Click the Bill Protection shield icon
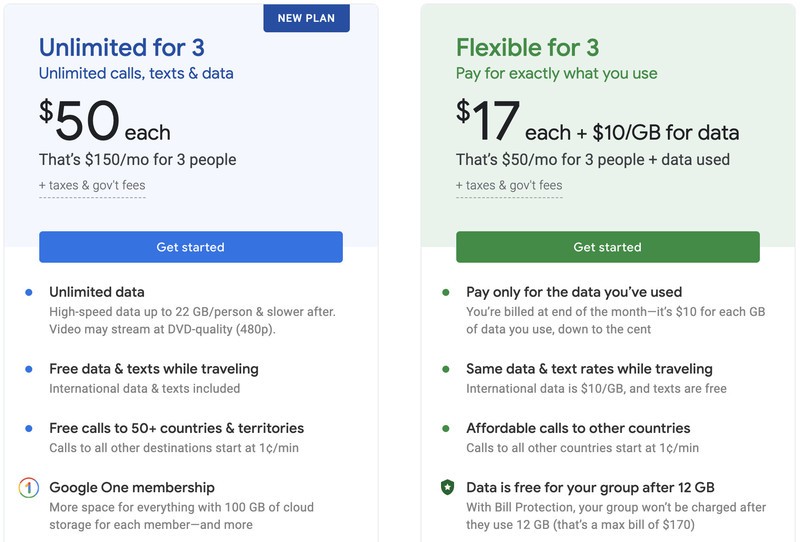The width and height of the screenshot is (800, 542). pos(447,487)
